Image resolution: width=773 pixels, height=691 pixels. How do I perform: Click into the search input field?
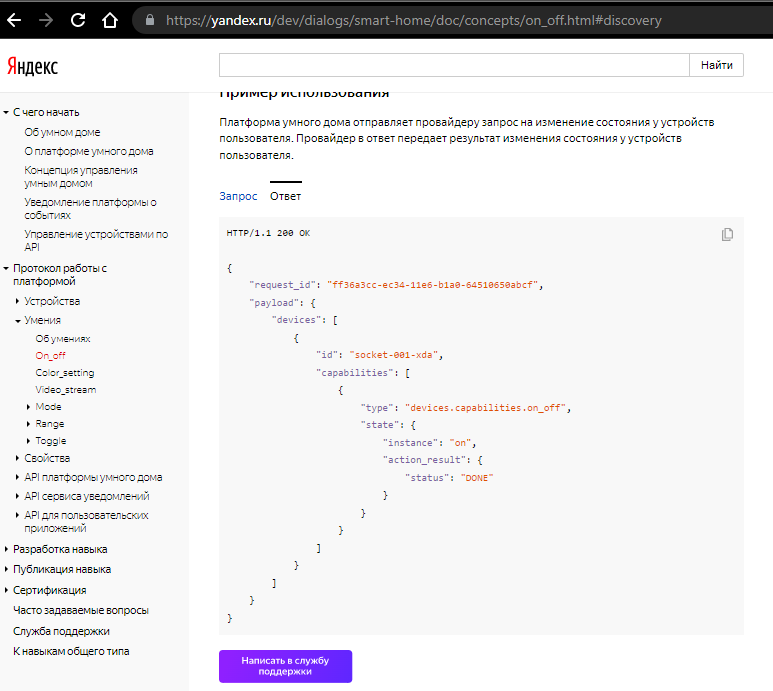tap(453, 65)
